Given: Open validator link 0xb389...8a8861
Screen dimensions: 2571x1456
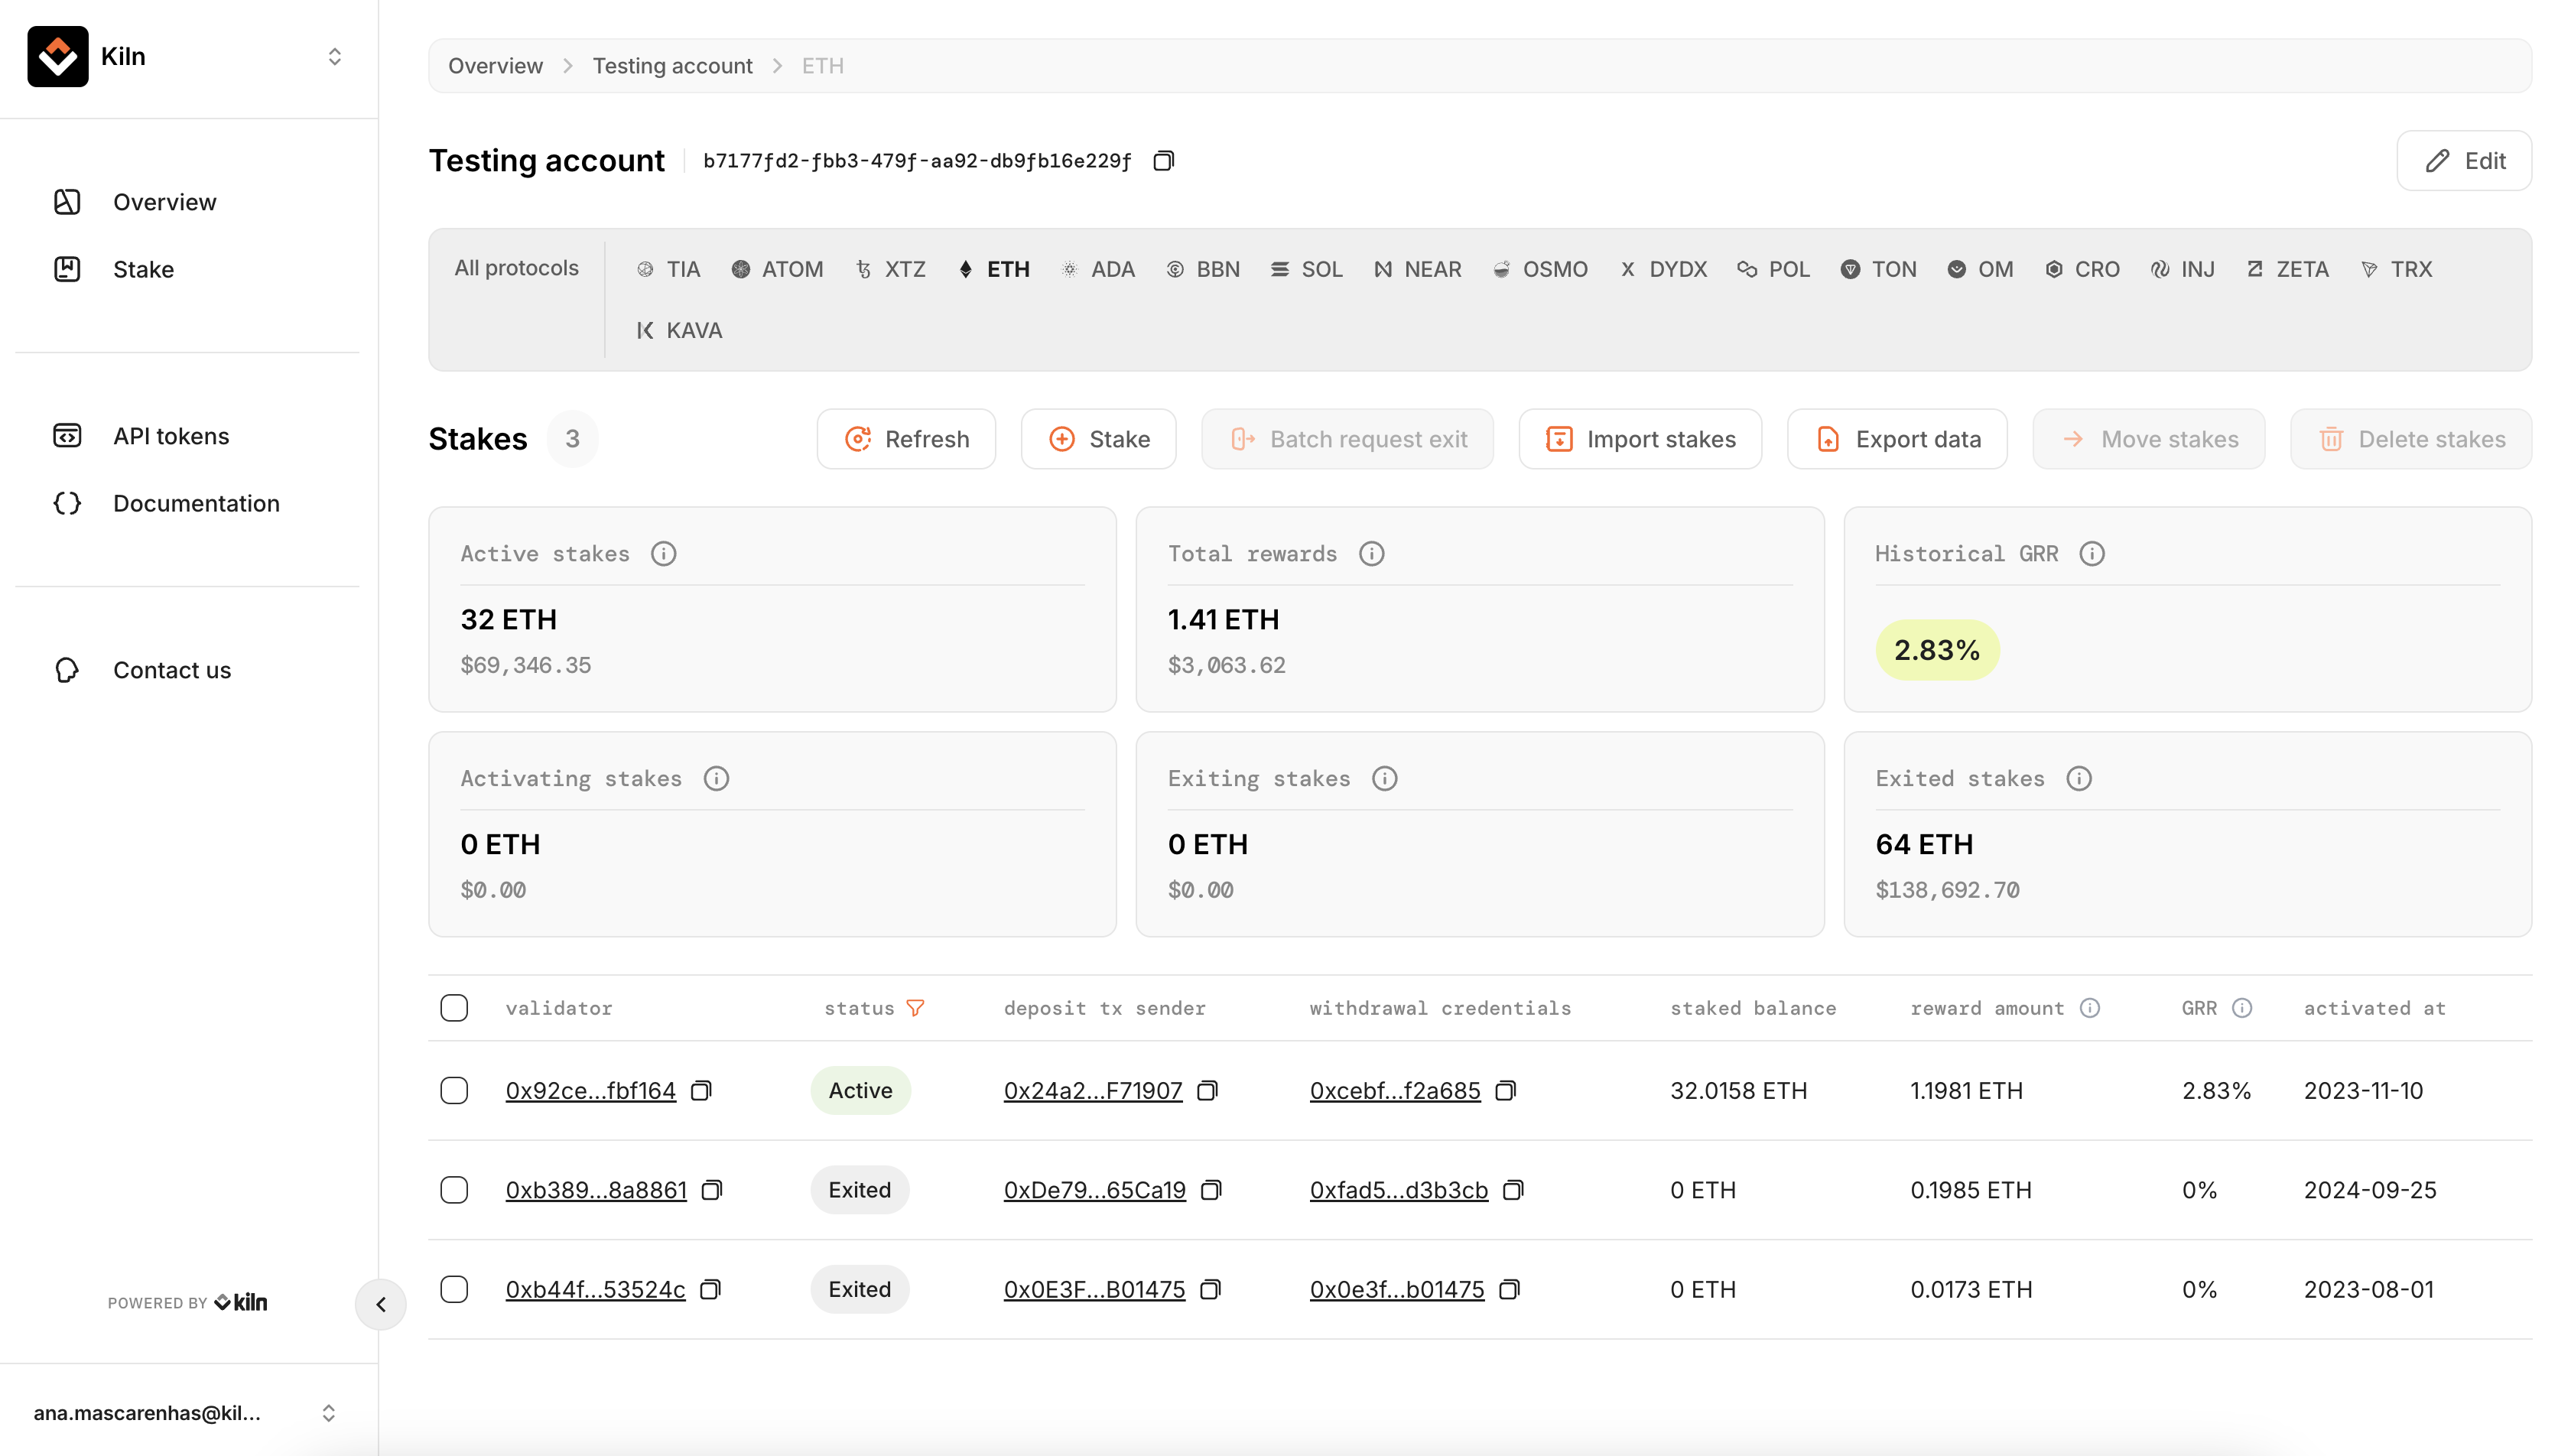Looking at the screenshot, I should pos(596,1190).
